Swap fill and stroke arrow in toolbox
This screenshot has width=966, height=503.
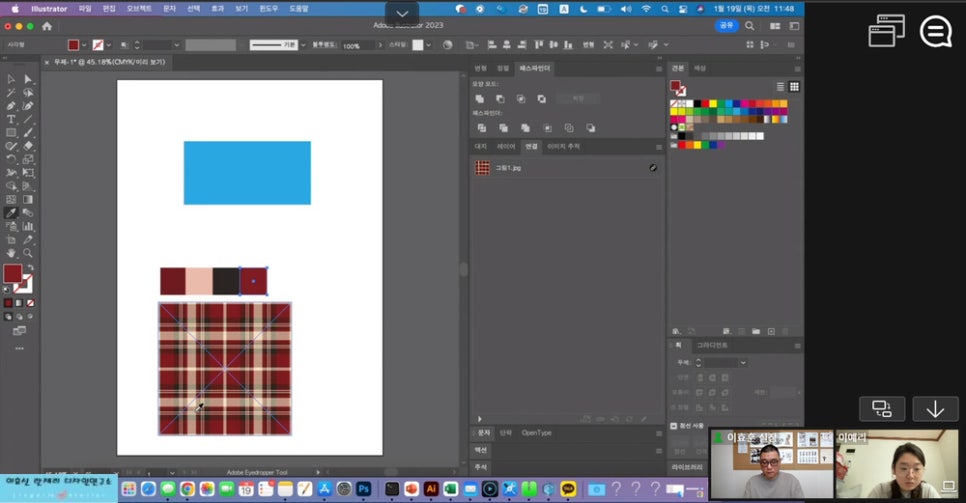click(30, 268)
